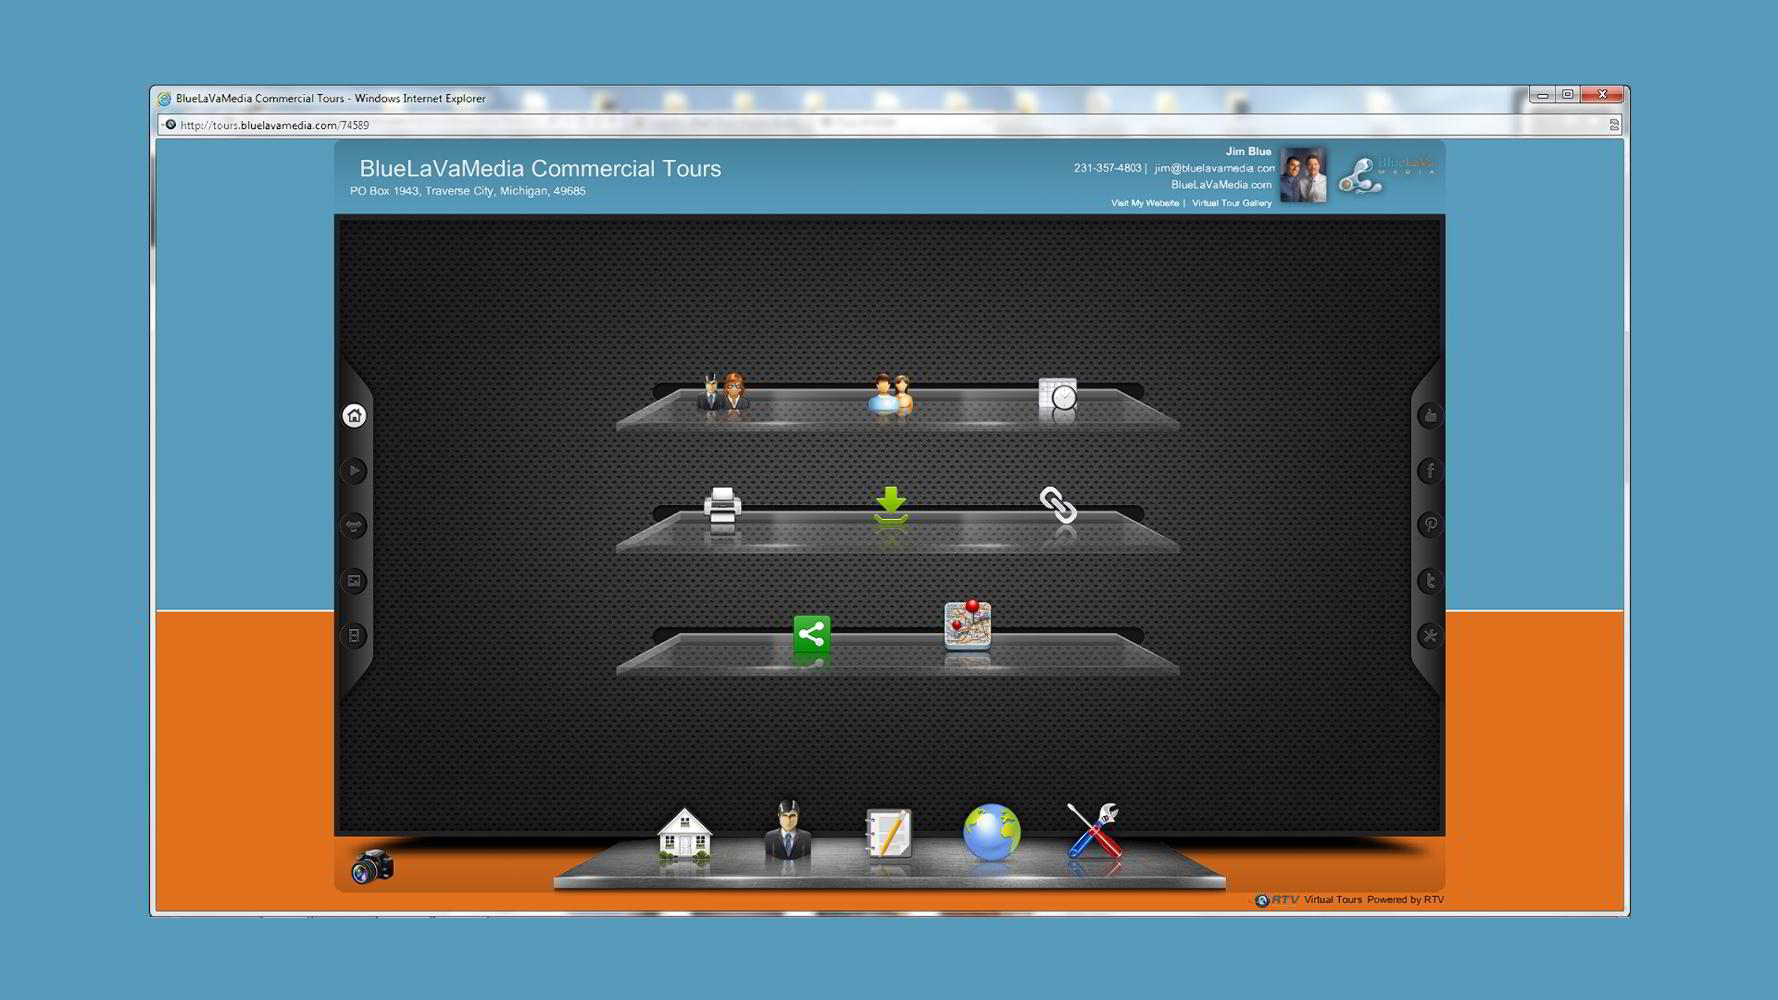Click the green share icon
The image size is (1778, 1000).
coord(811,634)
